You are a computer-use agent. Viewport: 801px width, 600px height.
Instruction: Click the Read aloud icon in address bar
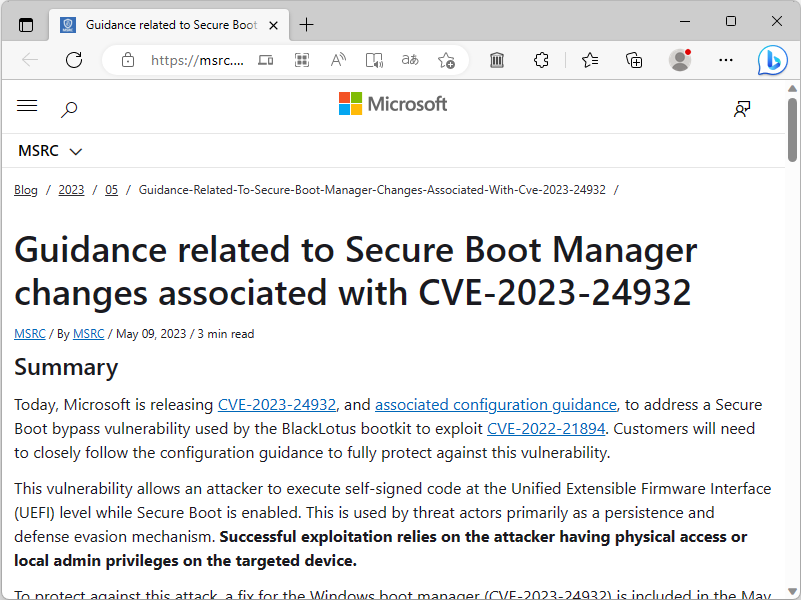coord(338,60)
